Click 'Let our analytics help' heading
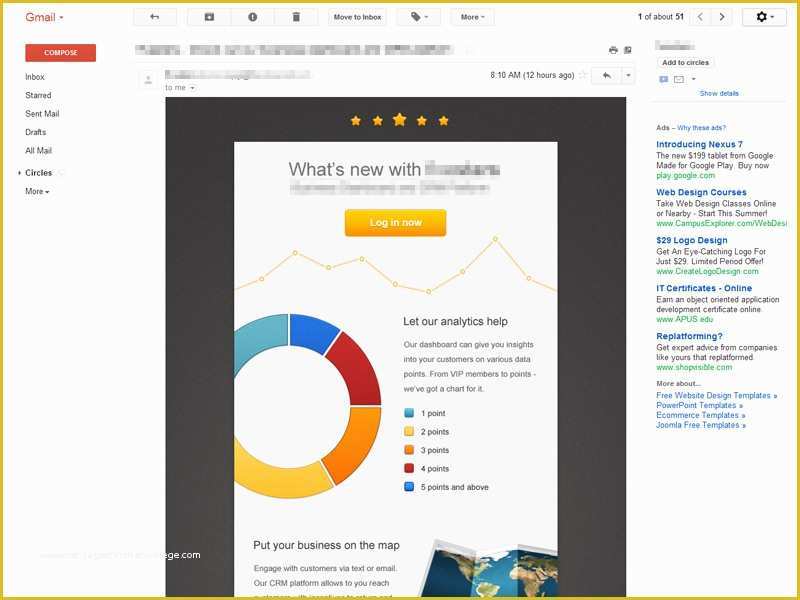The height and width of the screenshot is (600, 800). pos(455,321)
